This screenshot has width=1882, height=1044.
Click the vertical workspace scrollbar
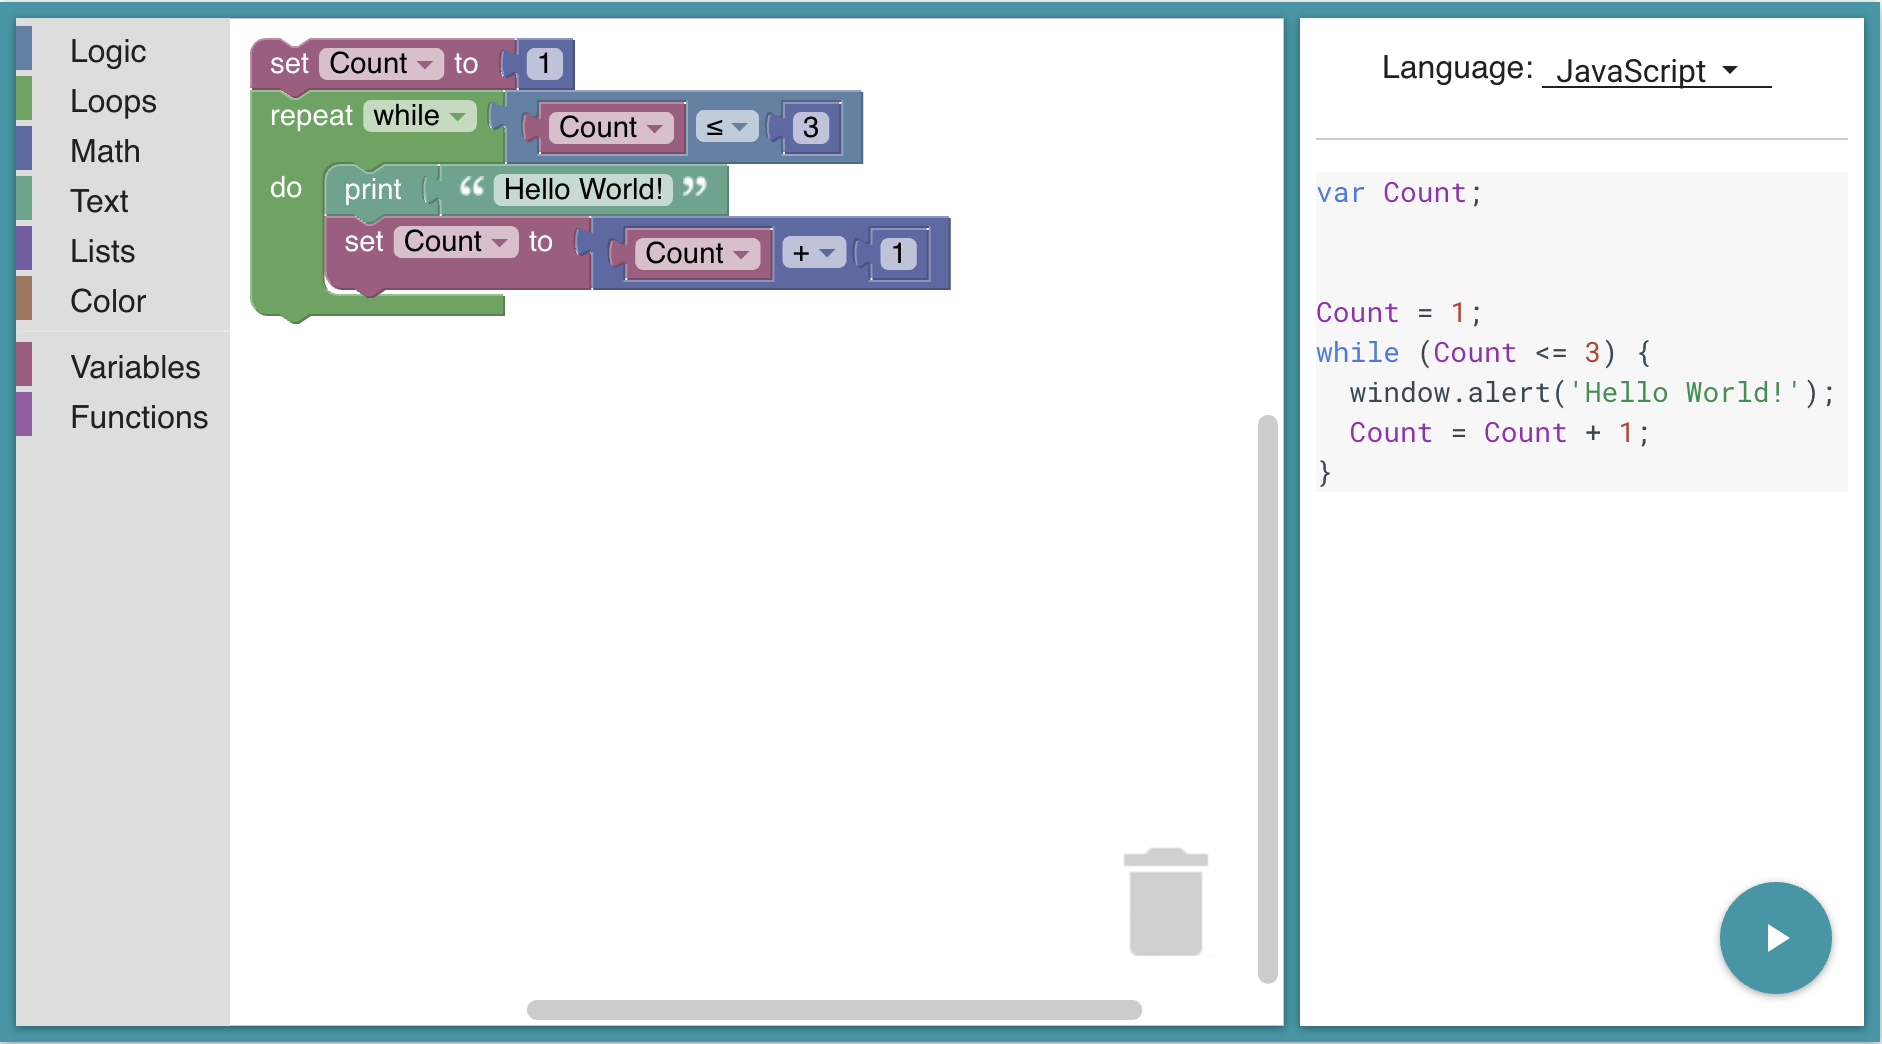(x=1268, y=699)
